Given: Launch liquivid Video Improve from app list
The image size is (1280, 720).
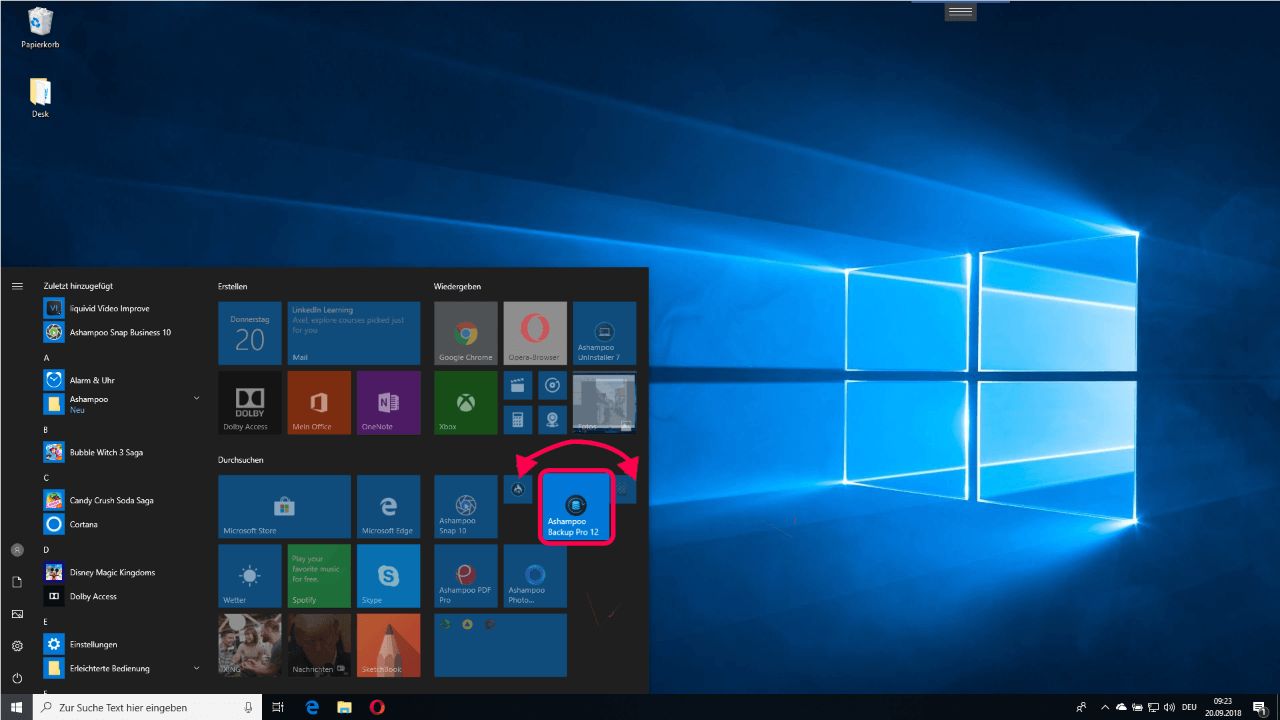Looking at the screenshot, I should pos(123,308).
